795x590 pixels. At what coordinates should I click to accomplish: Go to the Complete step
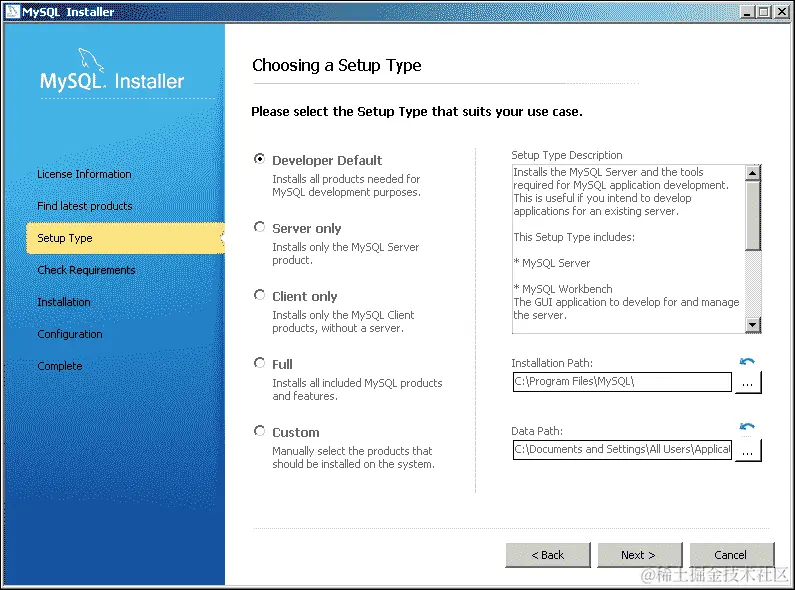(x=60, y=366)
